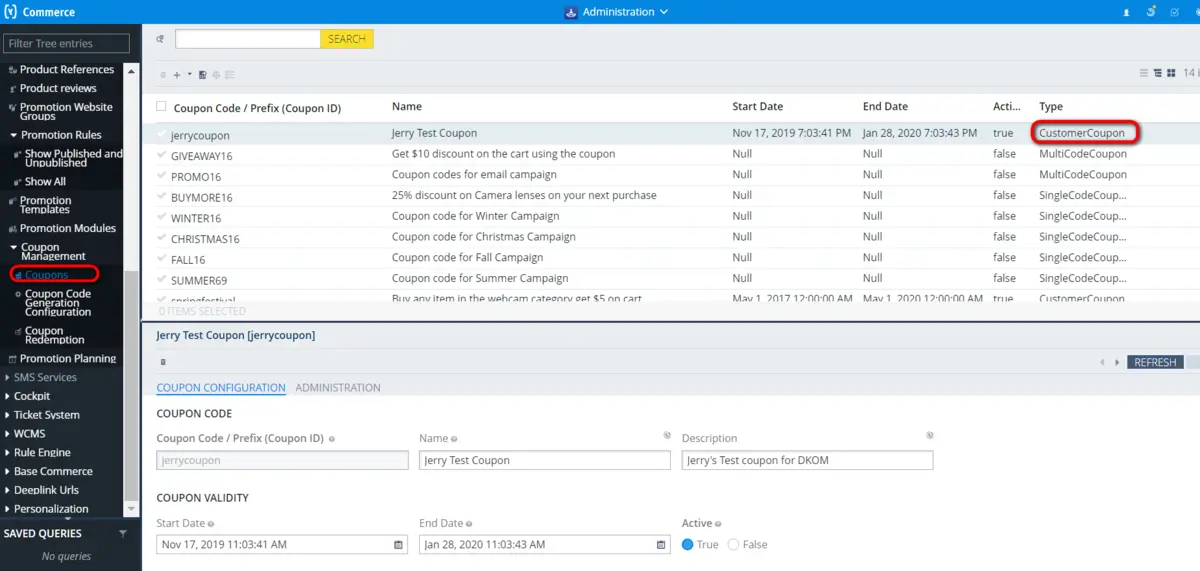
Task: Set Active to True
Action: pyautogui.click(x=688, y=545)
